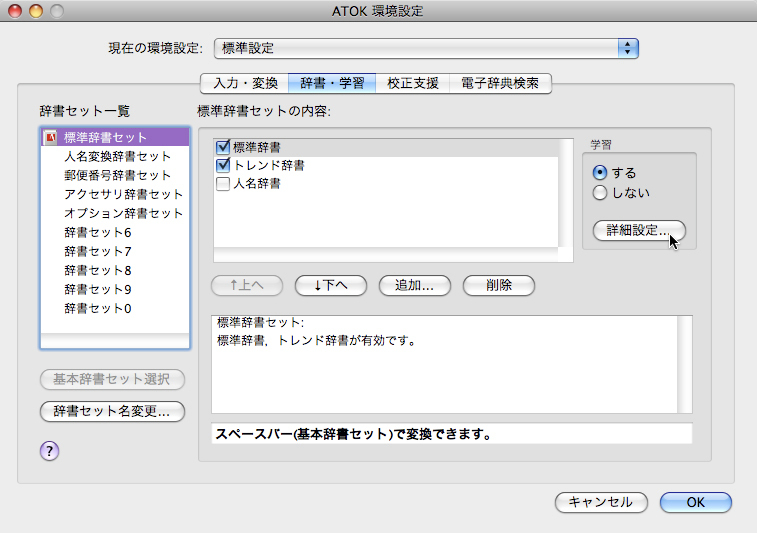Click the ↑上へ button
The width and height of the screenshot is (757, 533).
(247, 285)
